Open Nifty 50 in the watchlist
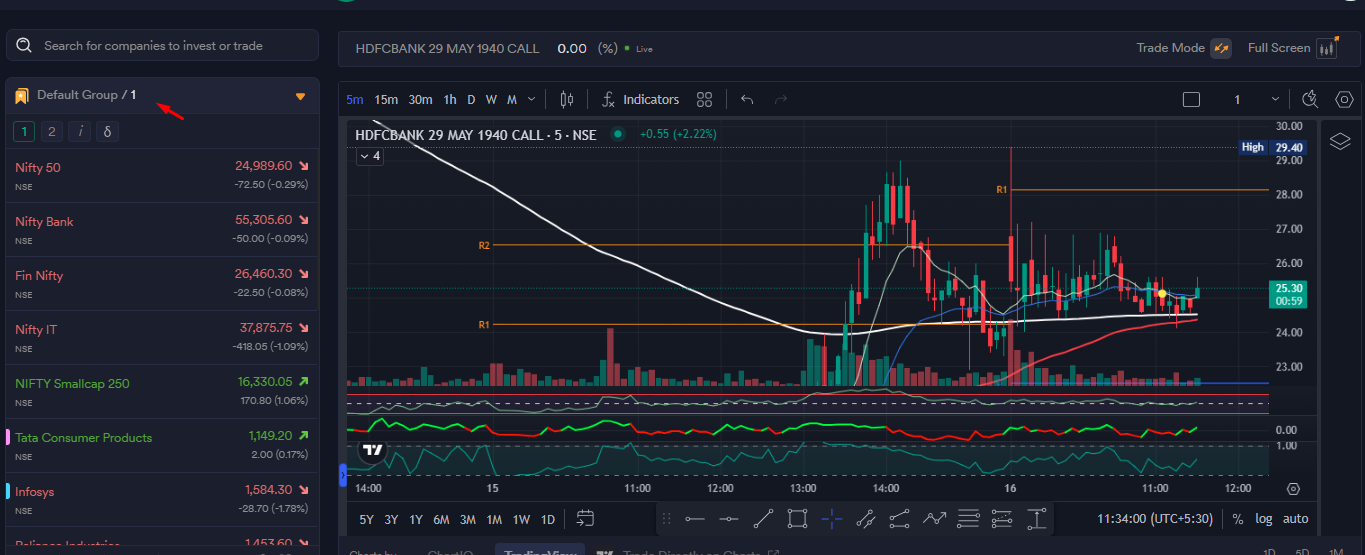1365x555 pixels. click(162, 176)
